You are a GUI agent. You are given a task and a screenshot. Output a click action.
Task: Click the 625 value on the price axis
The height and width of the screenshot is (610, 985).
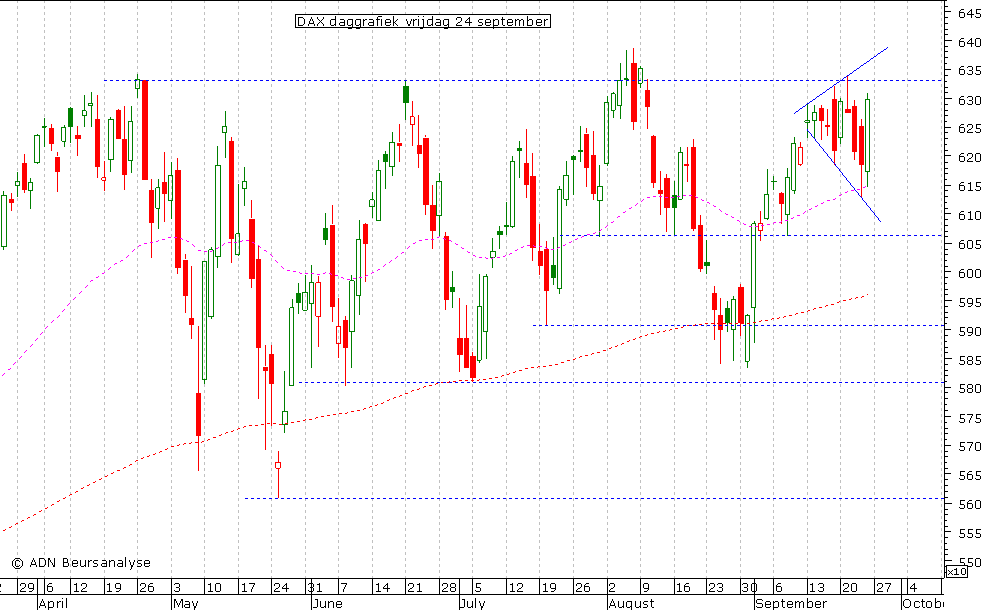pos(970,128)
